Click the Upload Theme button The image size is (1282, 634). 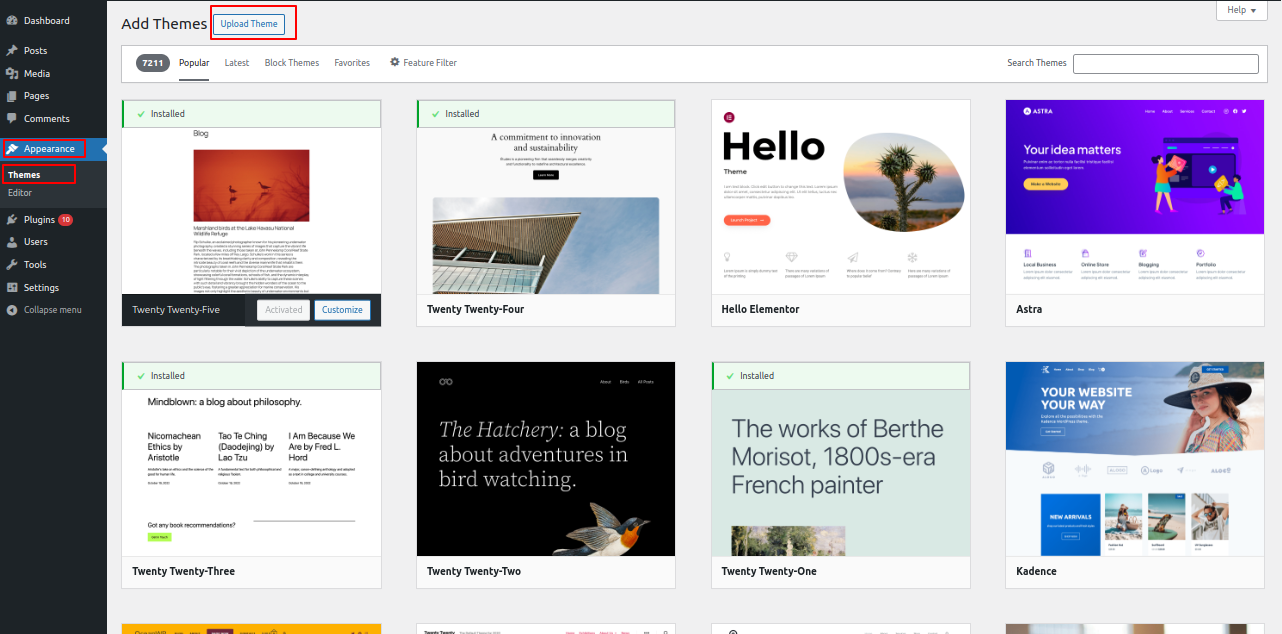[x=249, y=24]
